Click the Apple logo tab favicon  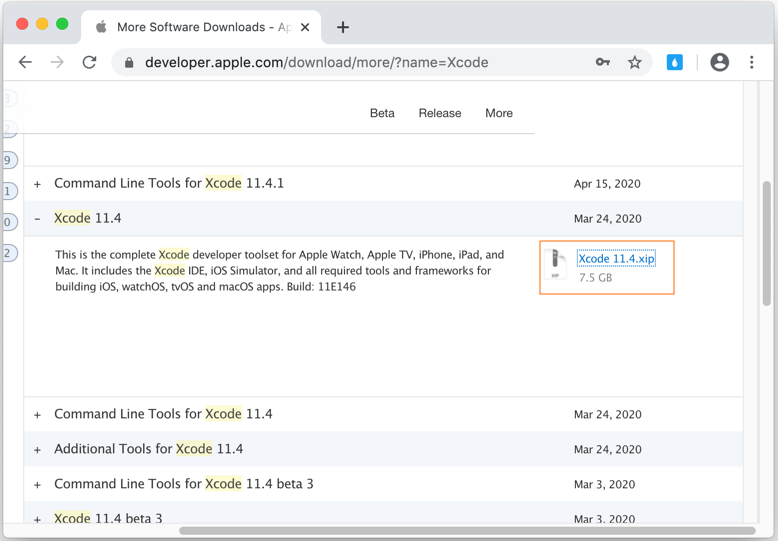[x=101, y=27]
